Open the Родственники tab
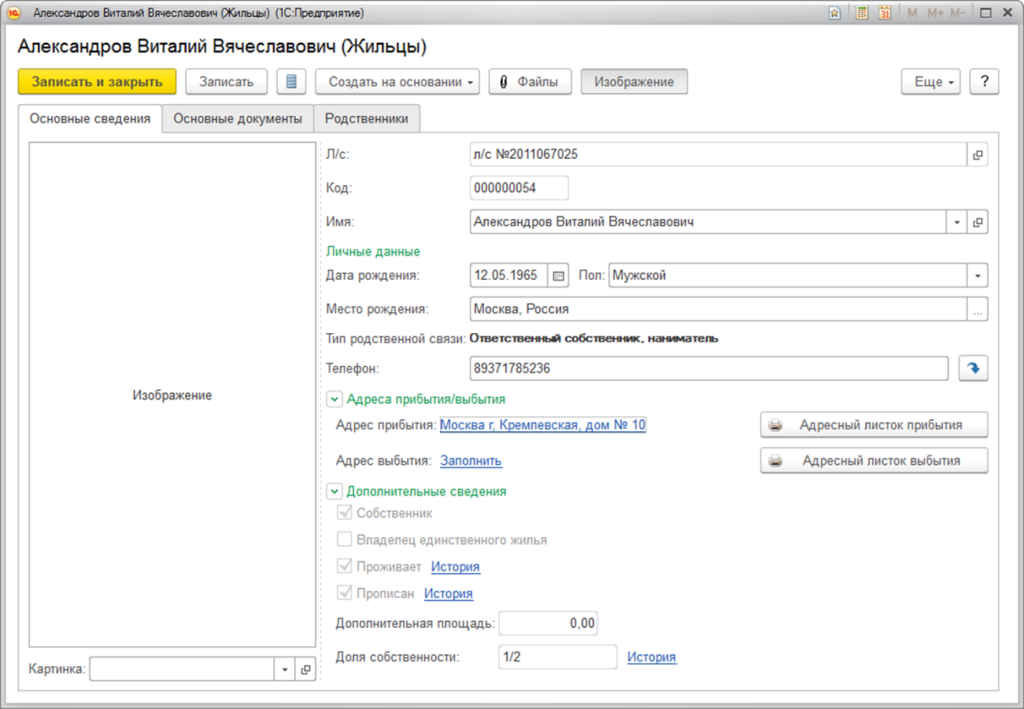This screenshot has width=1024, height=709. [x=367, y=119]
